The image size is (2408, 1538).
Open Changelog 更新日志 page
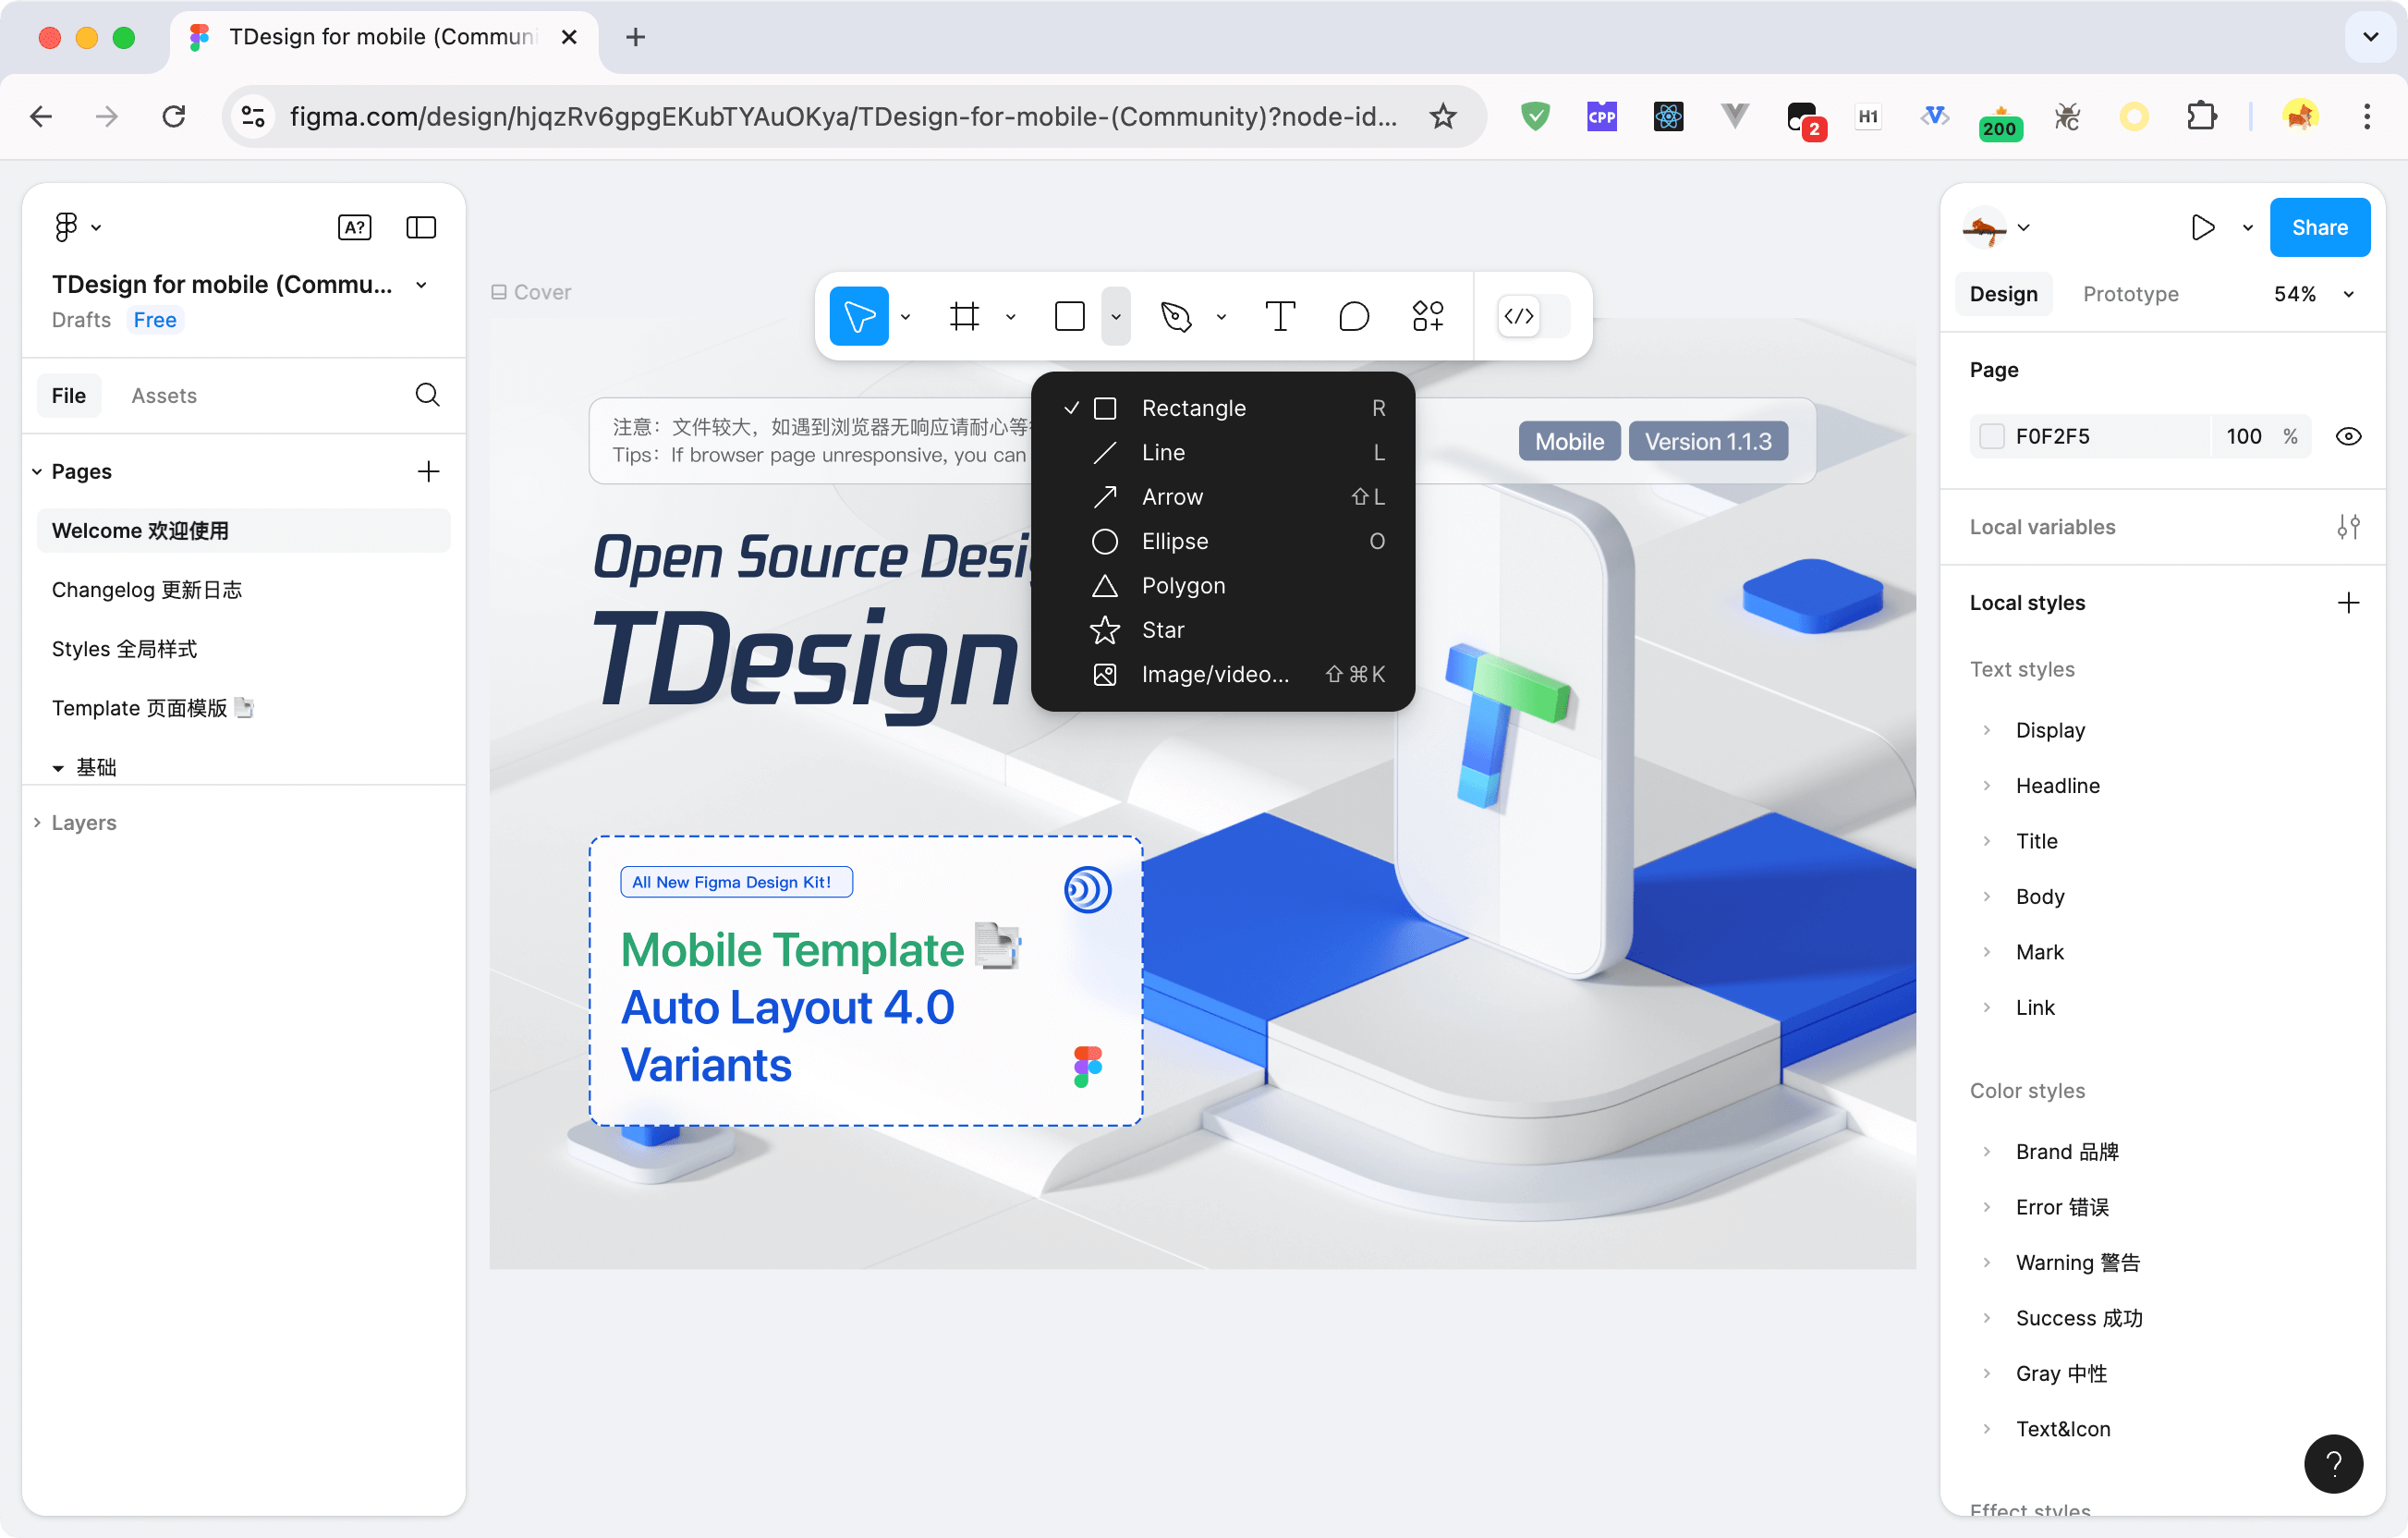tap(147, 590)
